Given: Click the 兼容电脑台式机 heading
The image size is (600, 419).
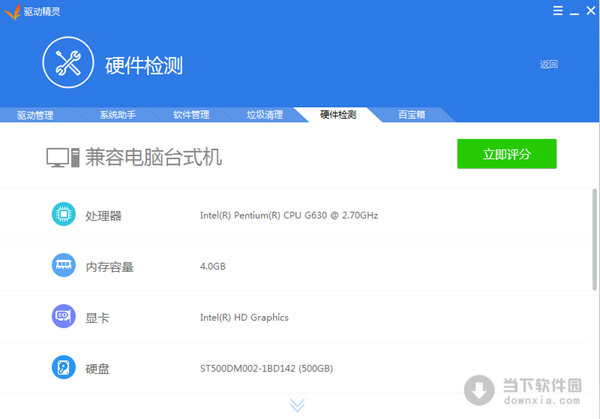Looking at the screenshot, I should (153, 157).
